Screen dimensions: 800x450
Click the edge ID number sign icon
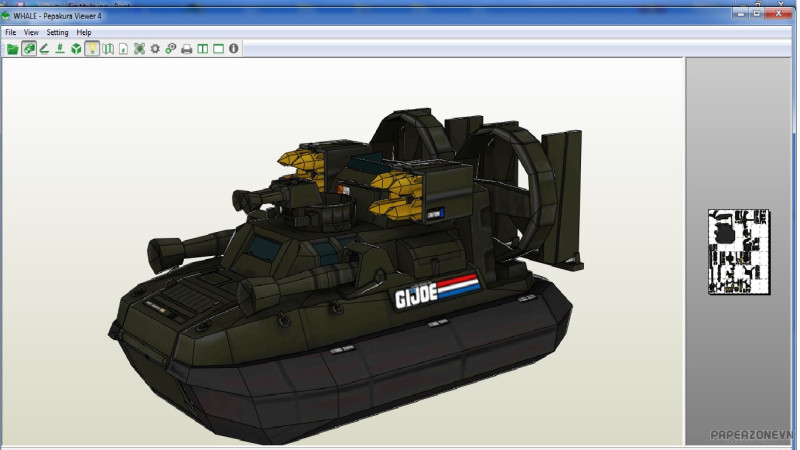coord(60,48)
